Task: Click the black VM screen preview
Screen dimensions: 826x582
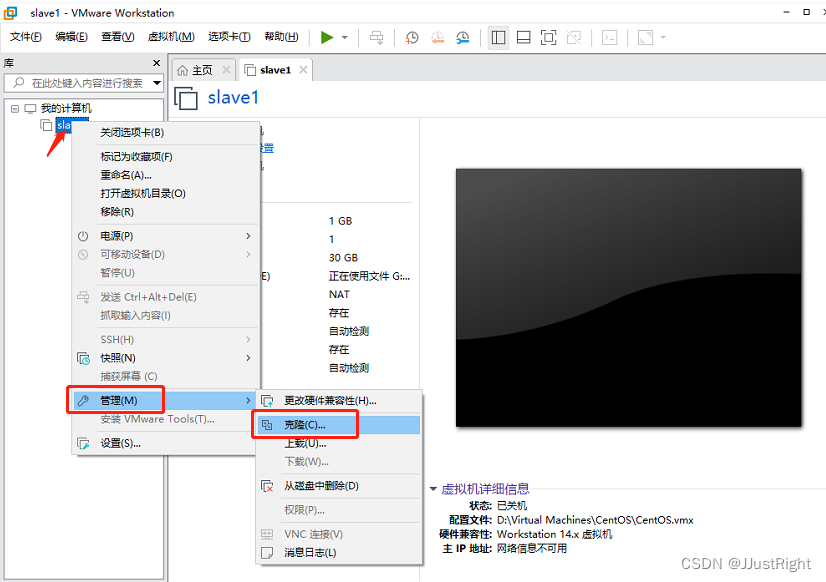Action: [x=628, y=298]
